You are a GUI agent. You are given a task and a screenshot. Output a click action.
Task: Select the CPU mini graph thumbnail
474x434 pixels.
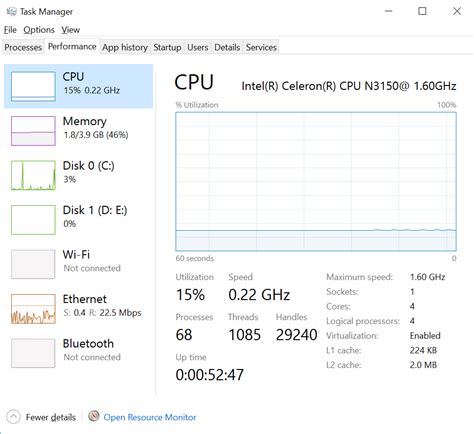[33, 86]
